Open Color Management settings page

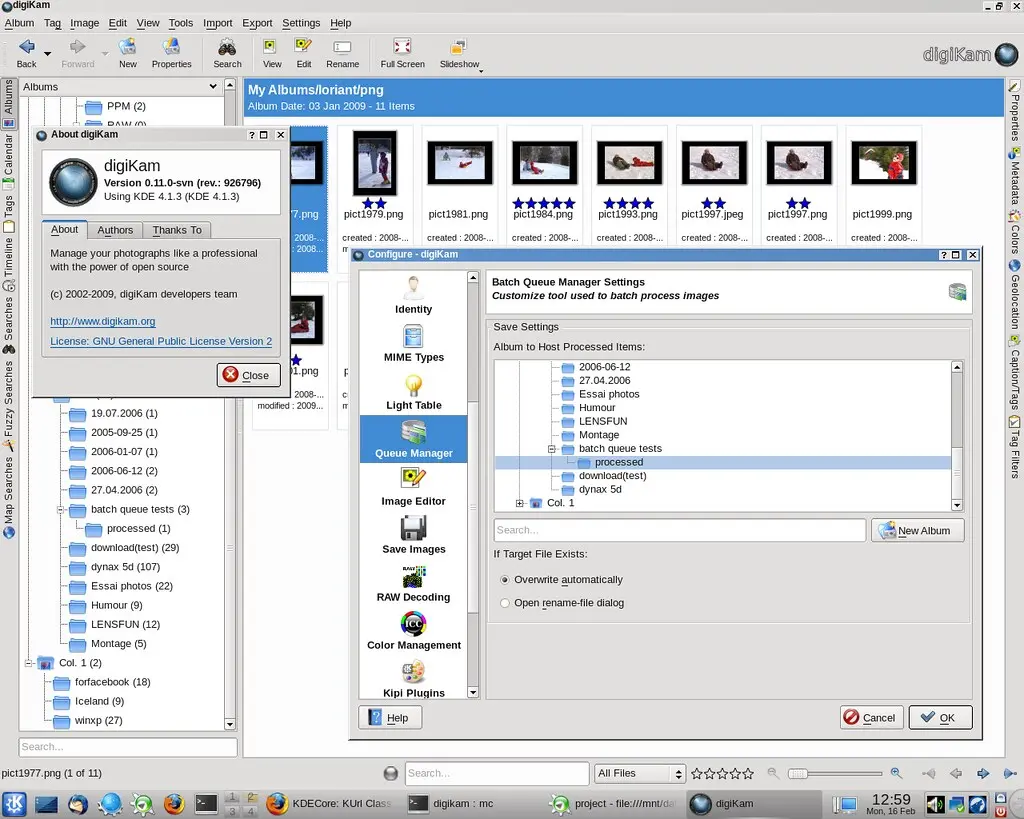413,632
